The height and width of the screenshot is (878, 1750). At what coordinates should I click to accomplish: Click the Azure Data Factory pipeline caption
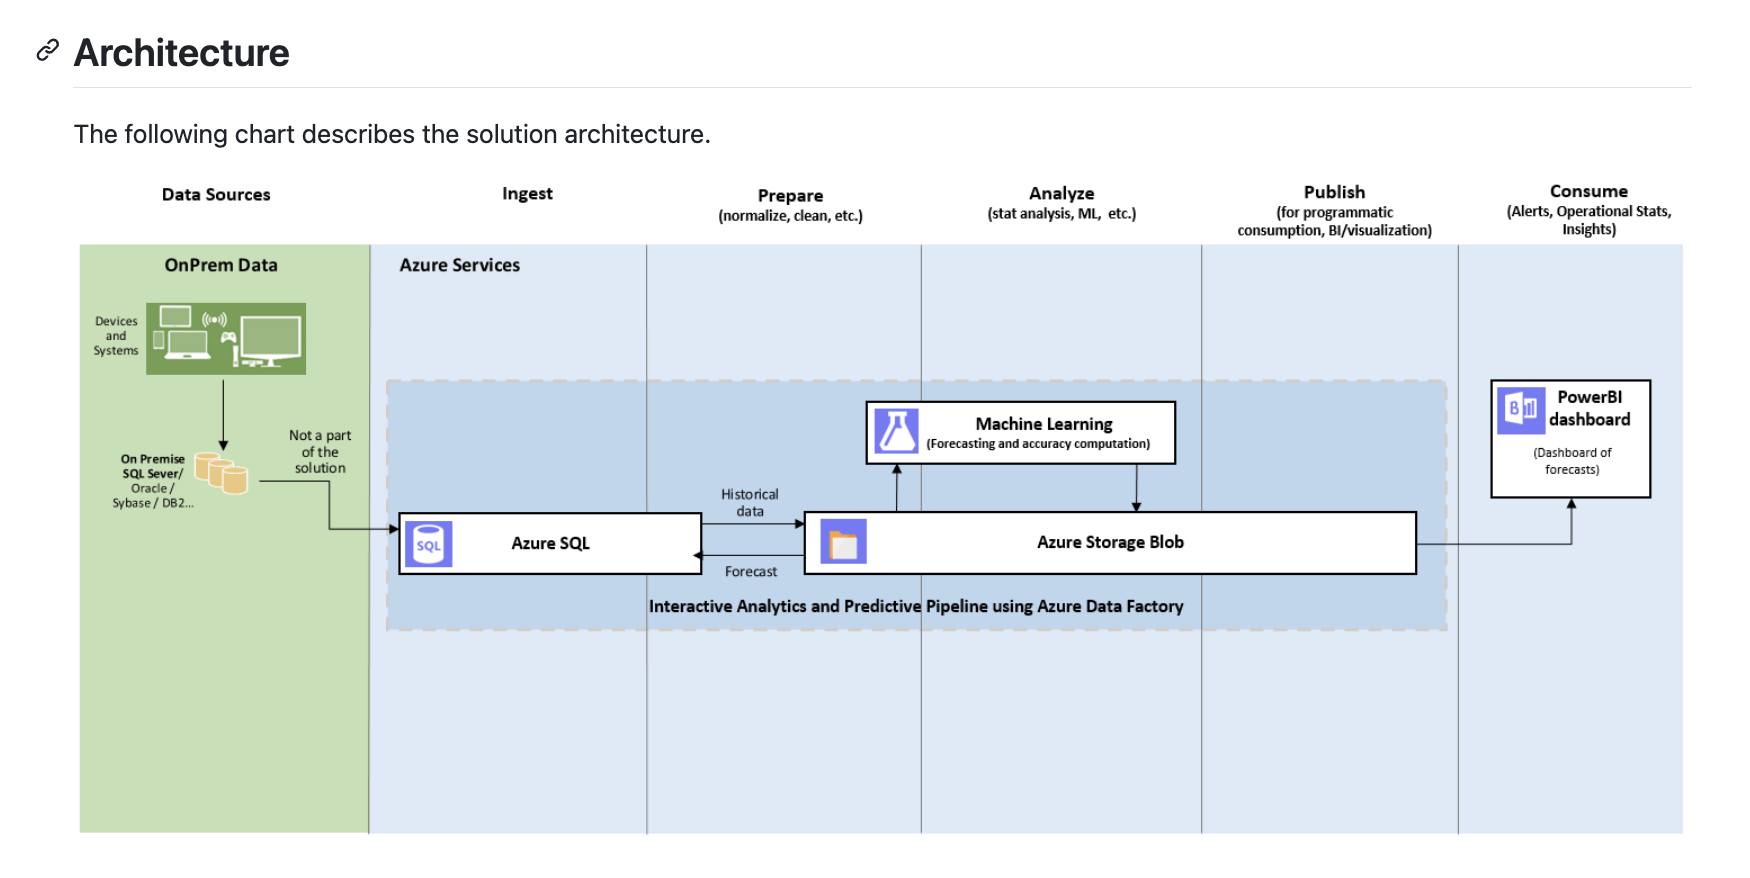(916, 606)
